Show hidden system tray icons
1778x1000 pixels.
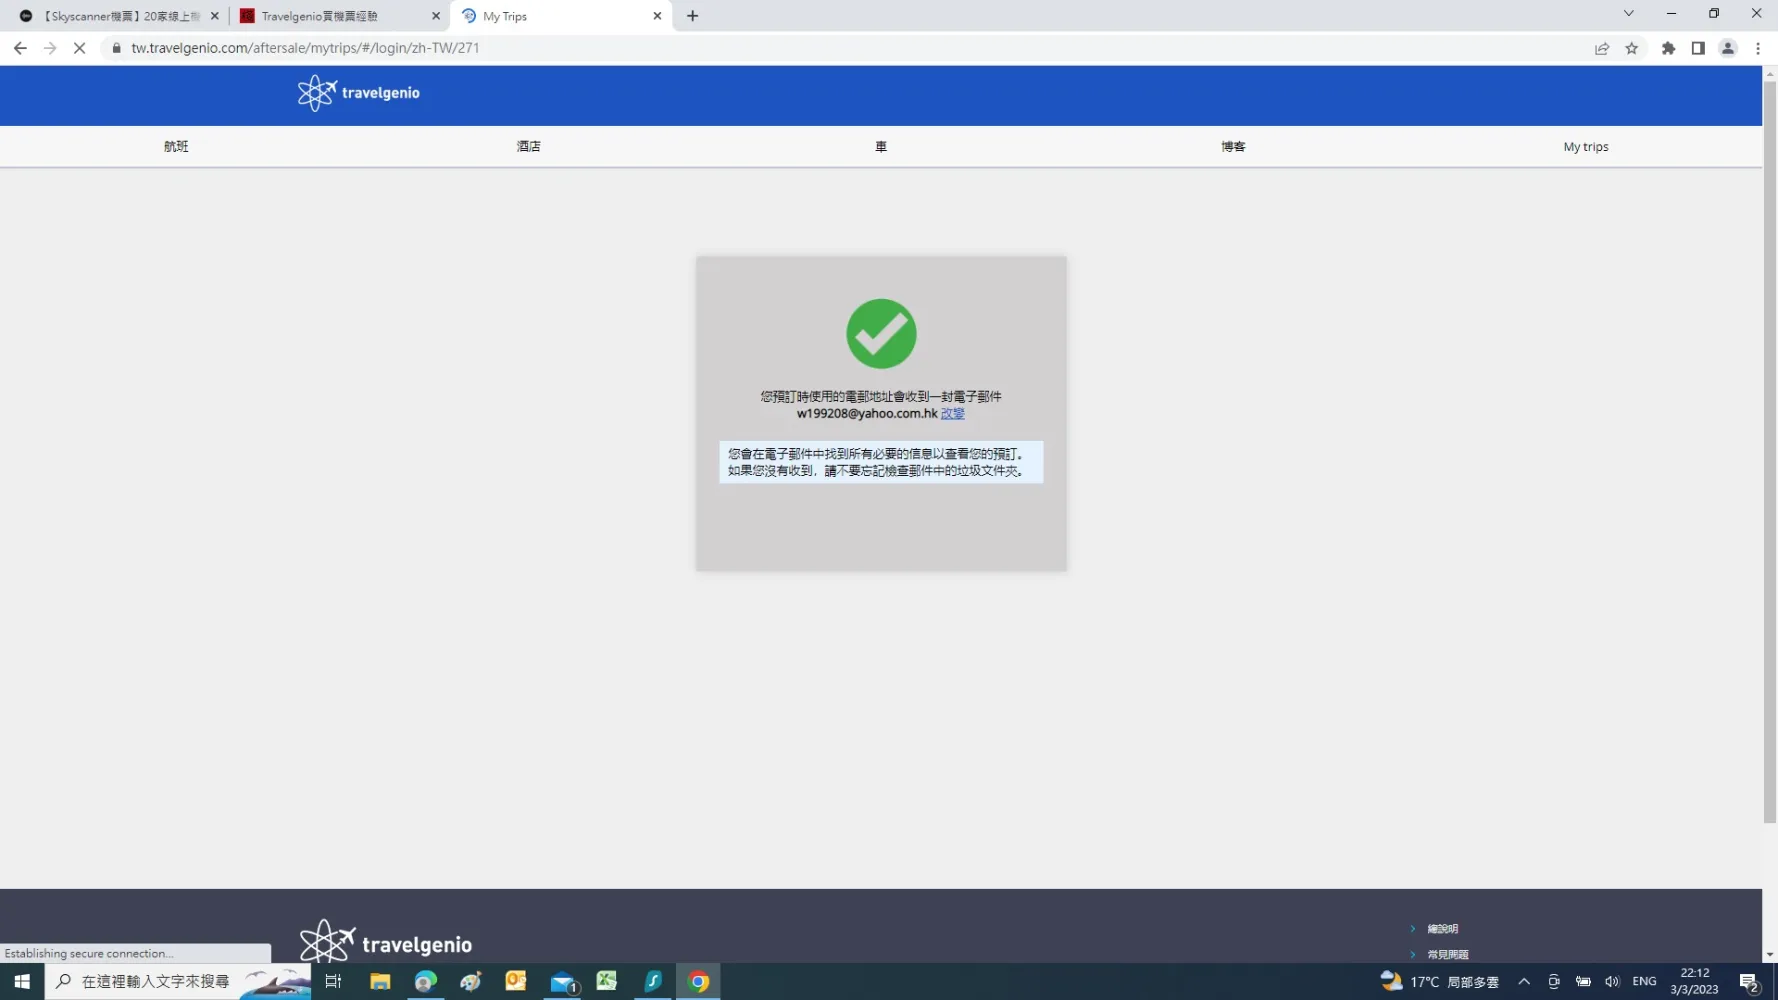point(1523,981)
